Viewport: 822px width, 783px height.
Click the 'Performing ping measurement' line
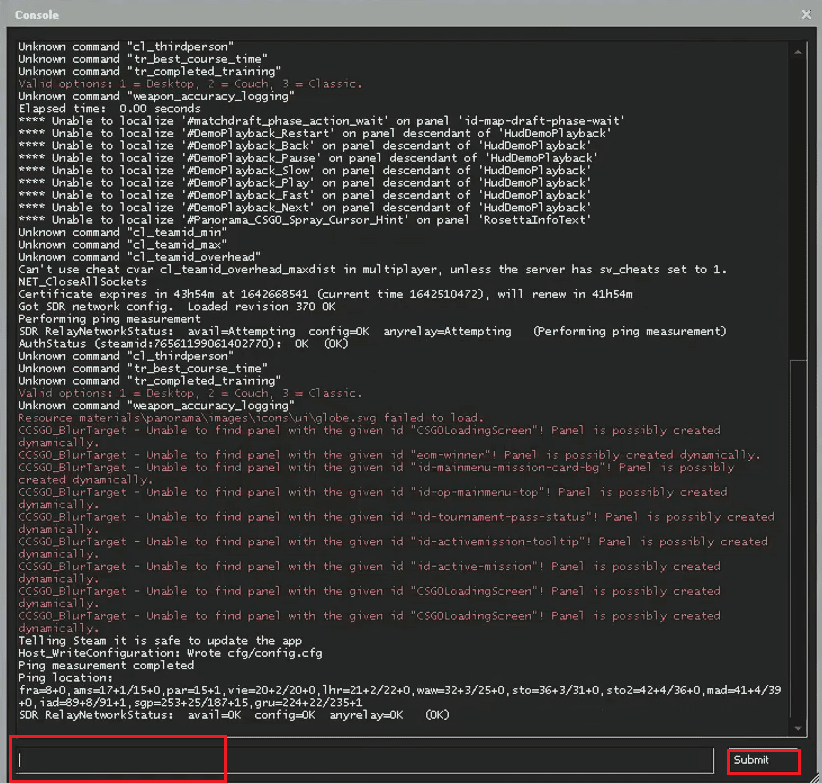[109, 319]
